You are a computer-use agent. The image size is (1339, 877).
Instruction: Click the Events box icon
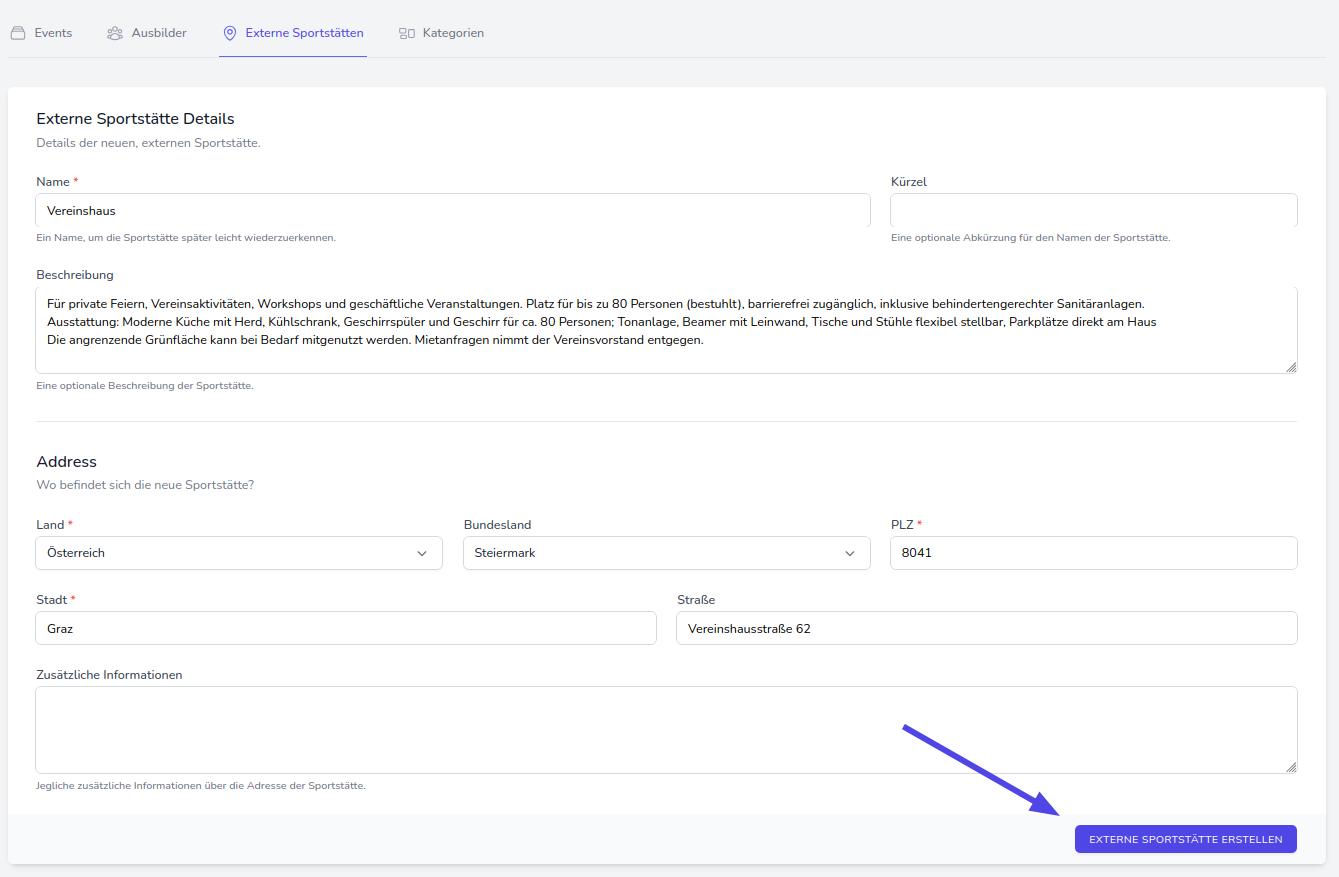17,33
